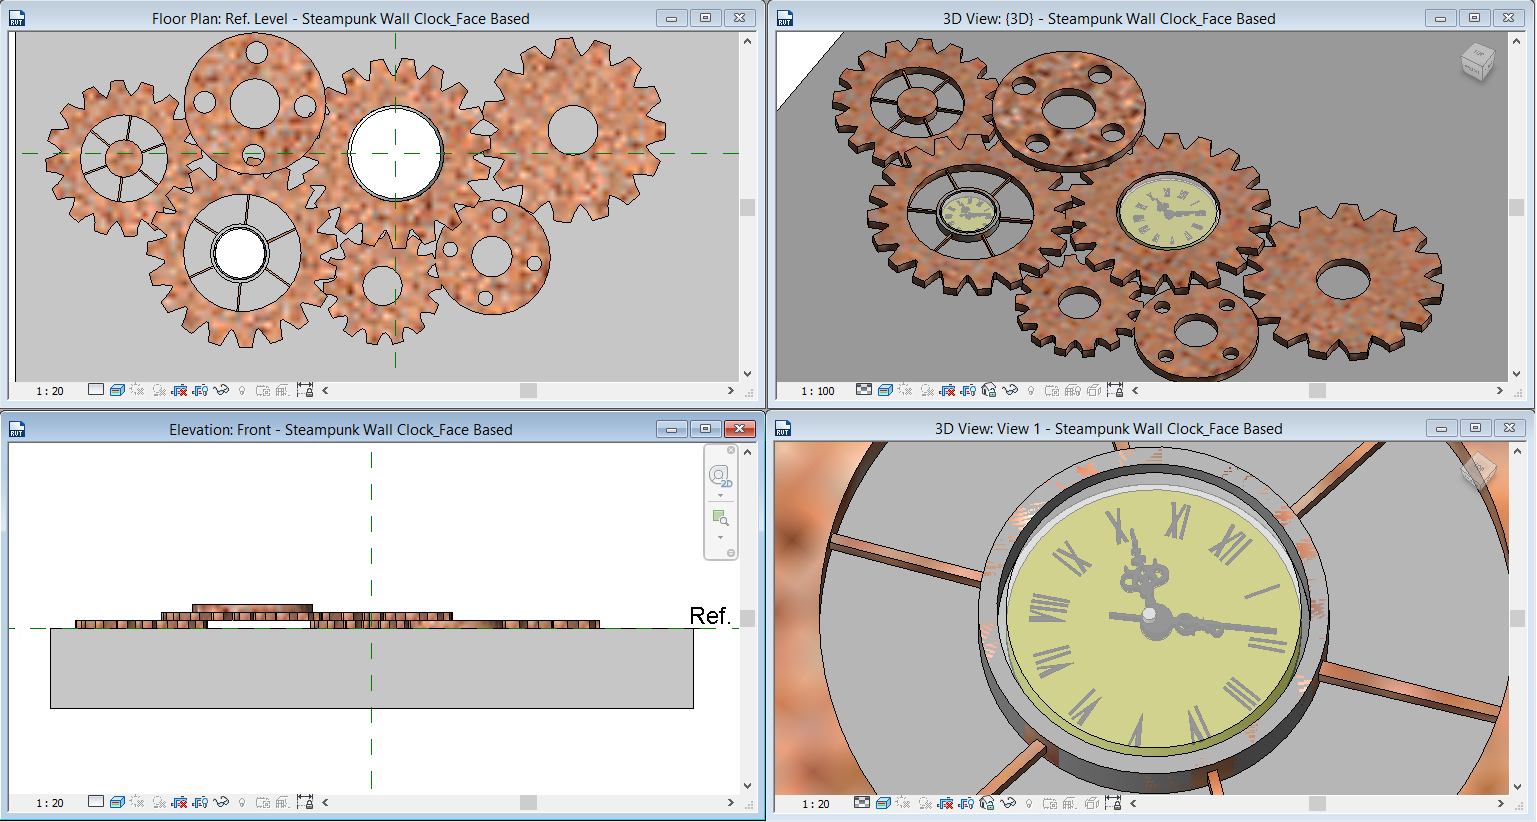
Task: Select the Crop View icon in View 1
Action: pyautogui.click(x=948, y=802)
